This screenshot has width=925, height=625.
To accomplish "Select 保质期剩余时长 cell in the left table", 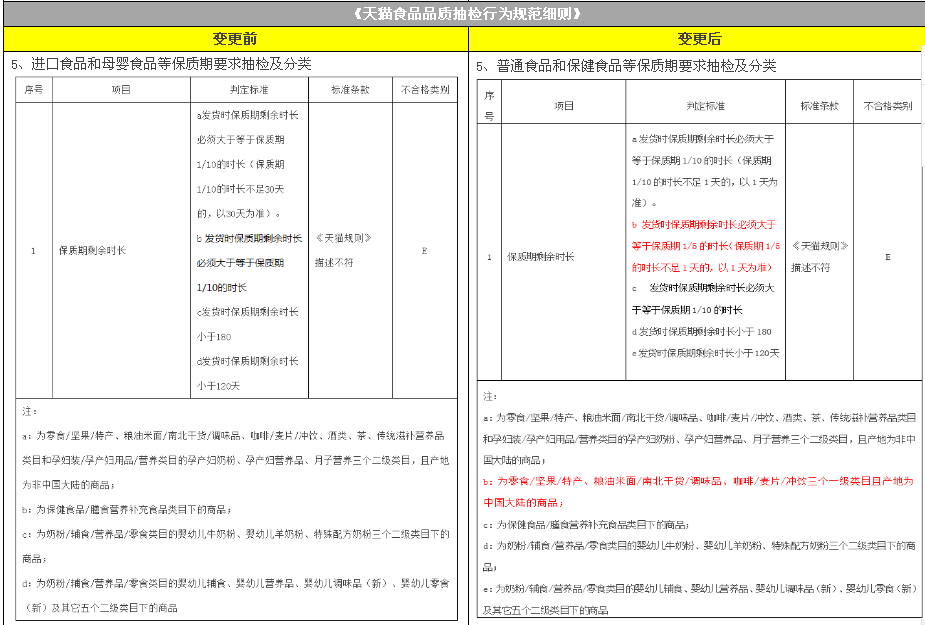I will click(x=93, y=251).
